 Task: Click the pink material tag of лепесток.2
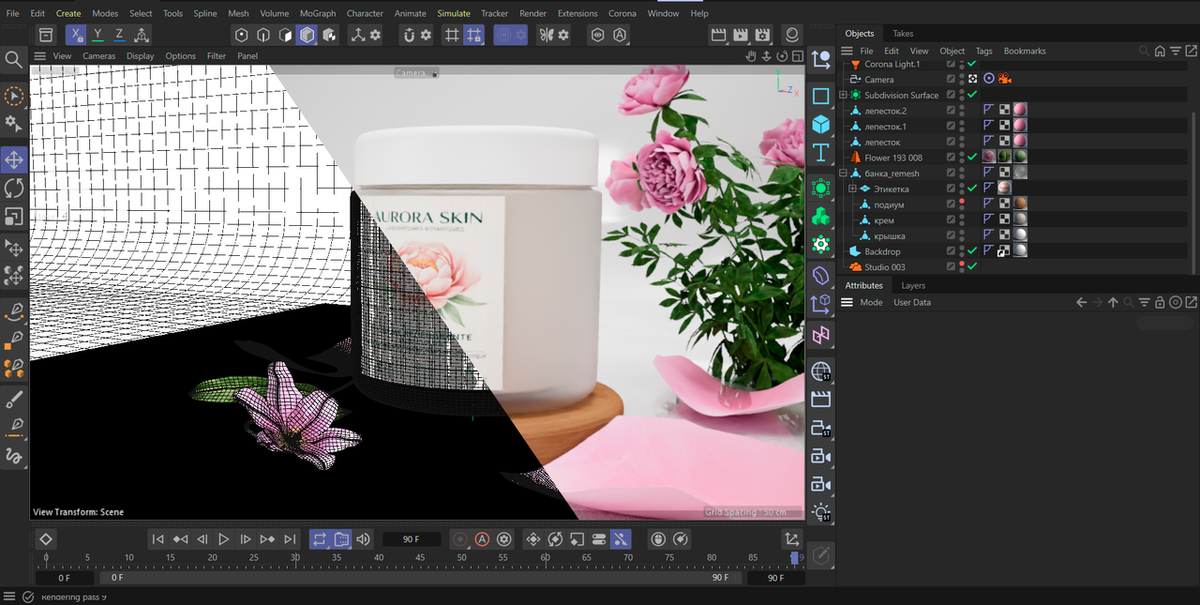[1019, 110]
